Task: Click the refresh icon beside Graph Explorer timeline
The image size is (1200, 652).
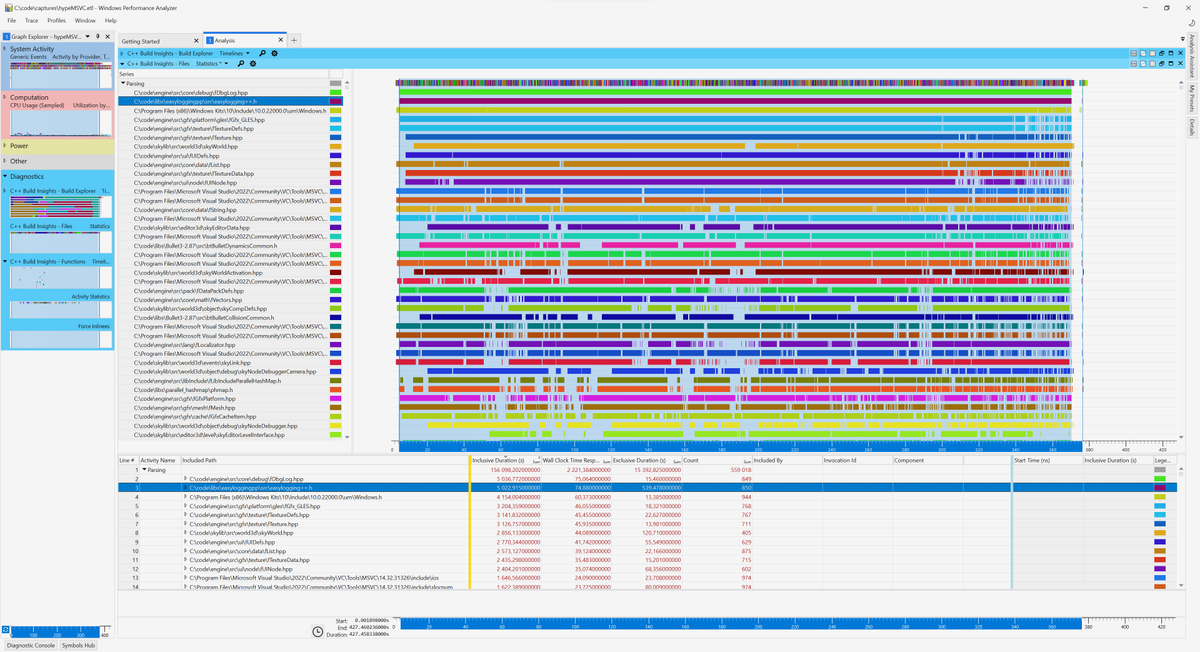Action: [6, 631]
